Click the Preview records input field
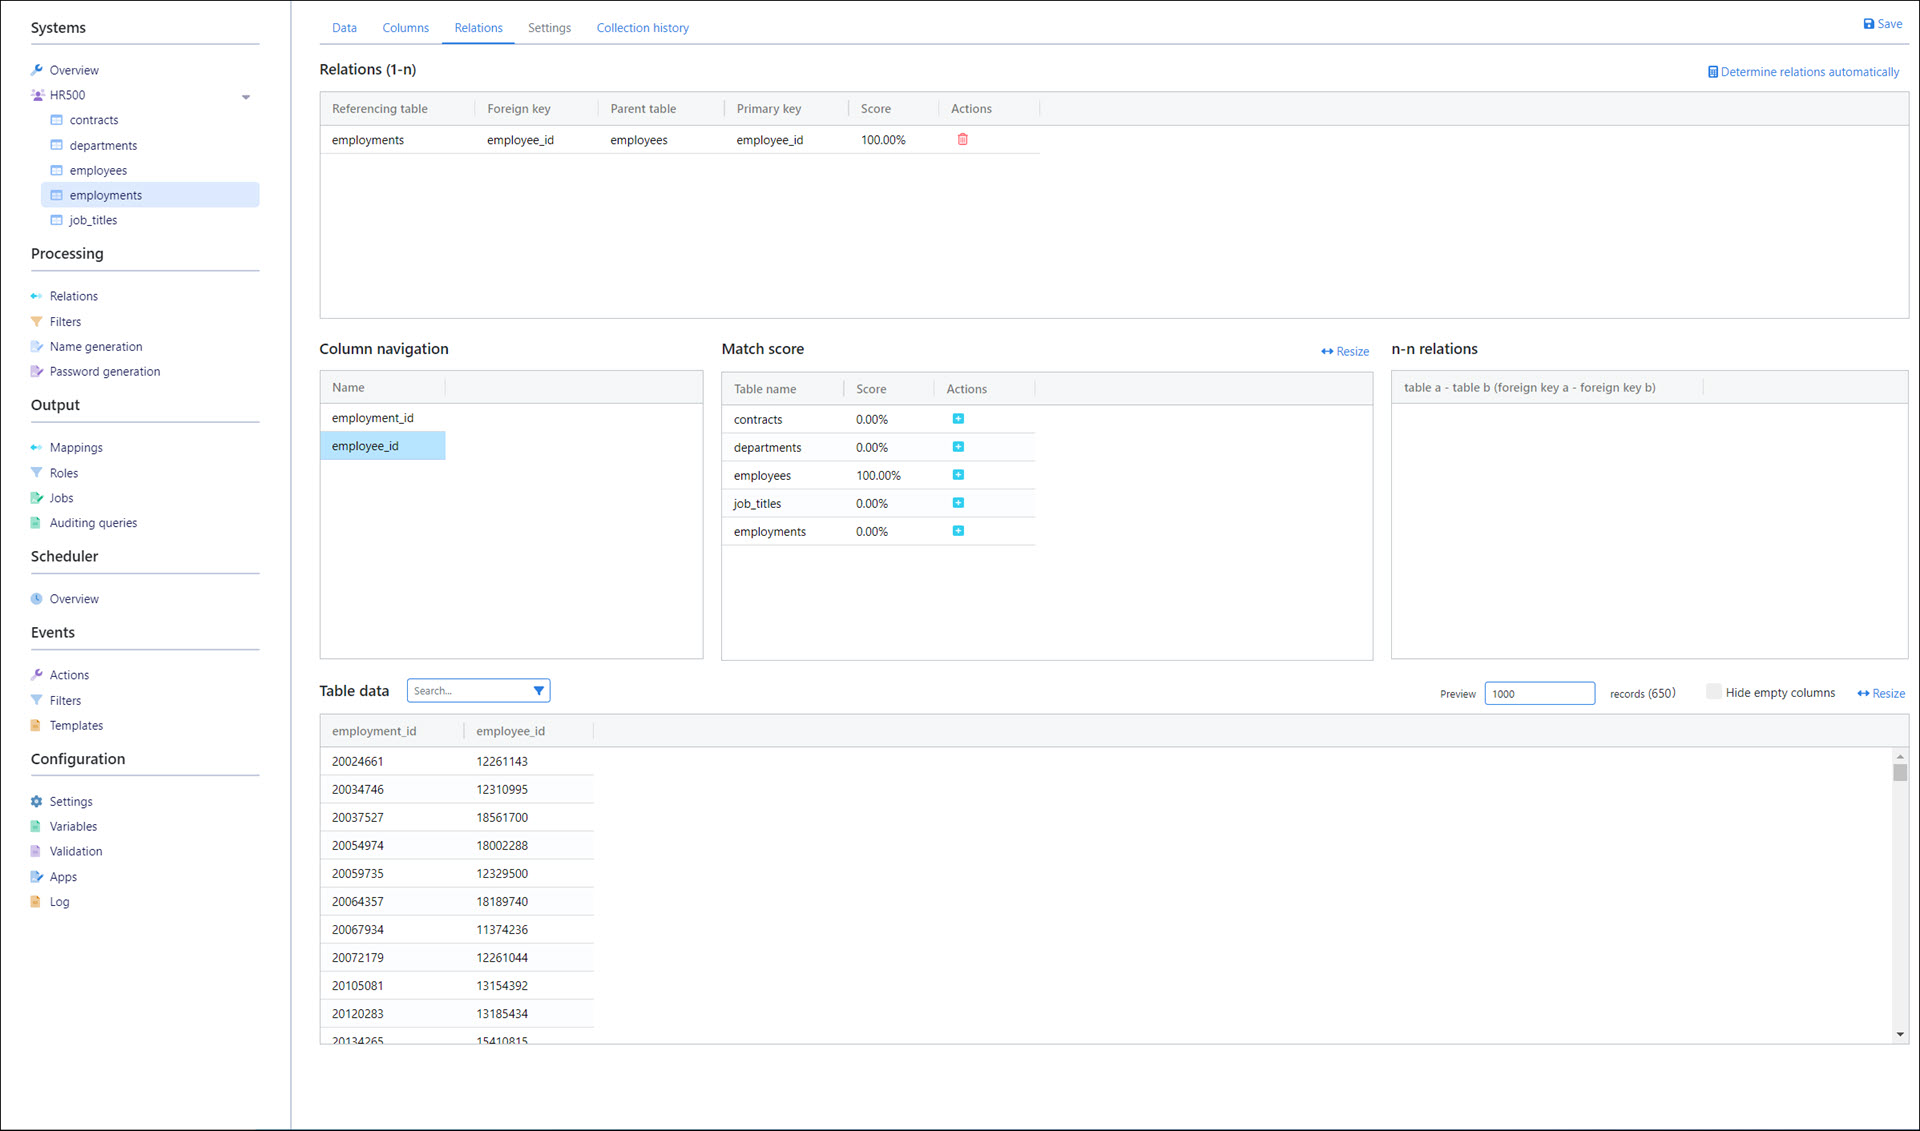1920x1131 pixels. click(1538, 694)
